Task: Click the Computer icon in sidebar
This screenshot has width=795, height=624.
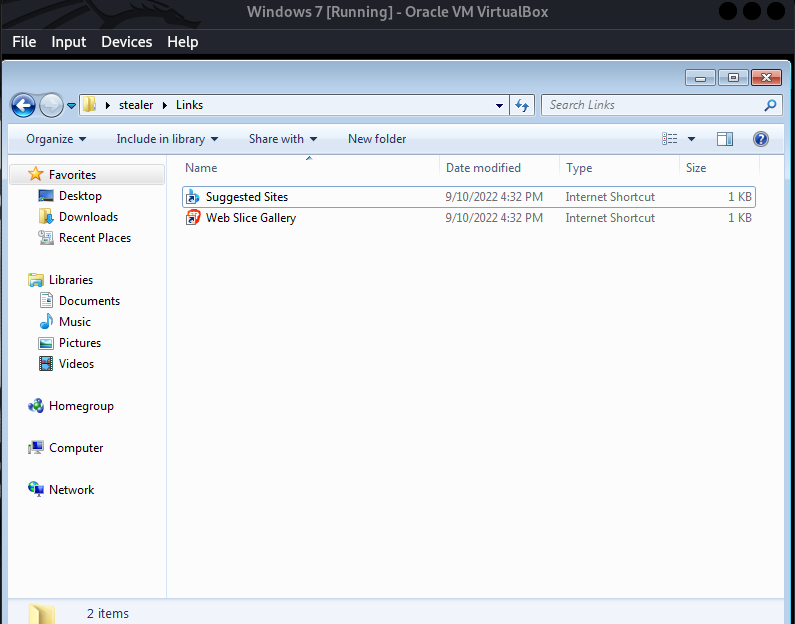Action: coord(35,448)
